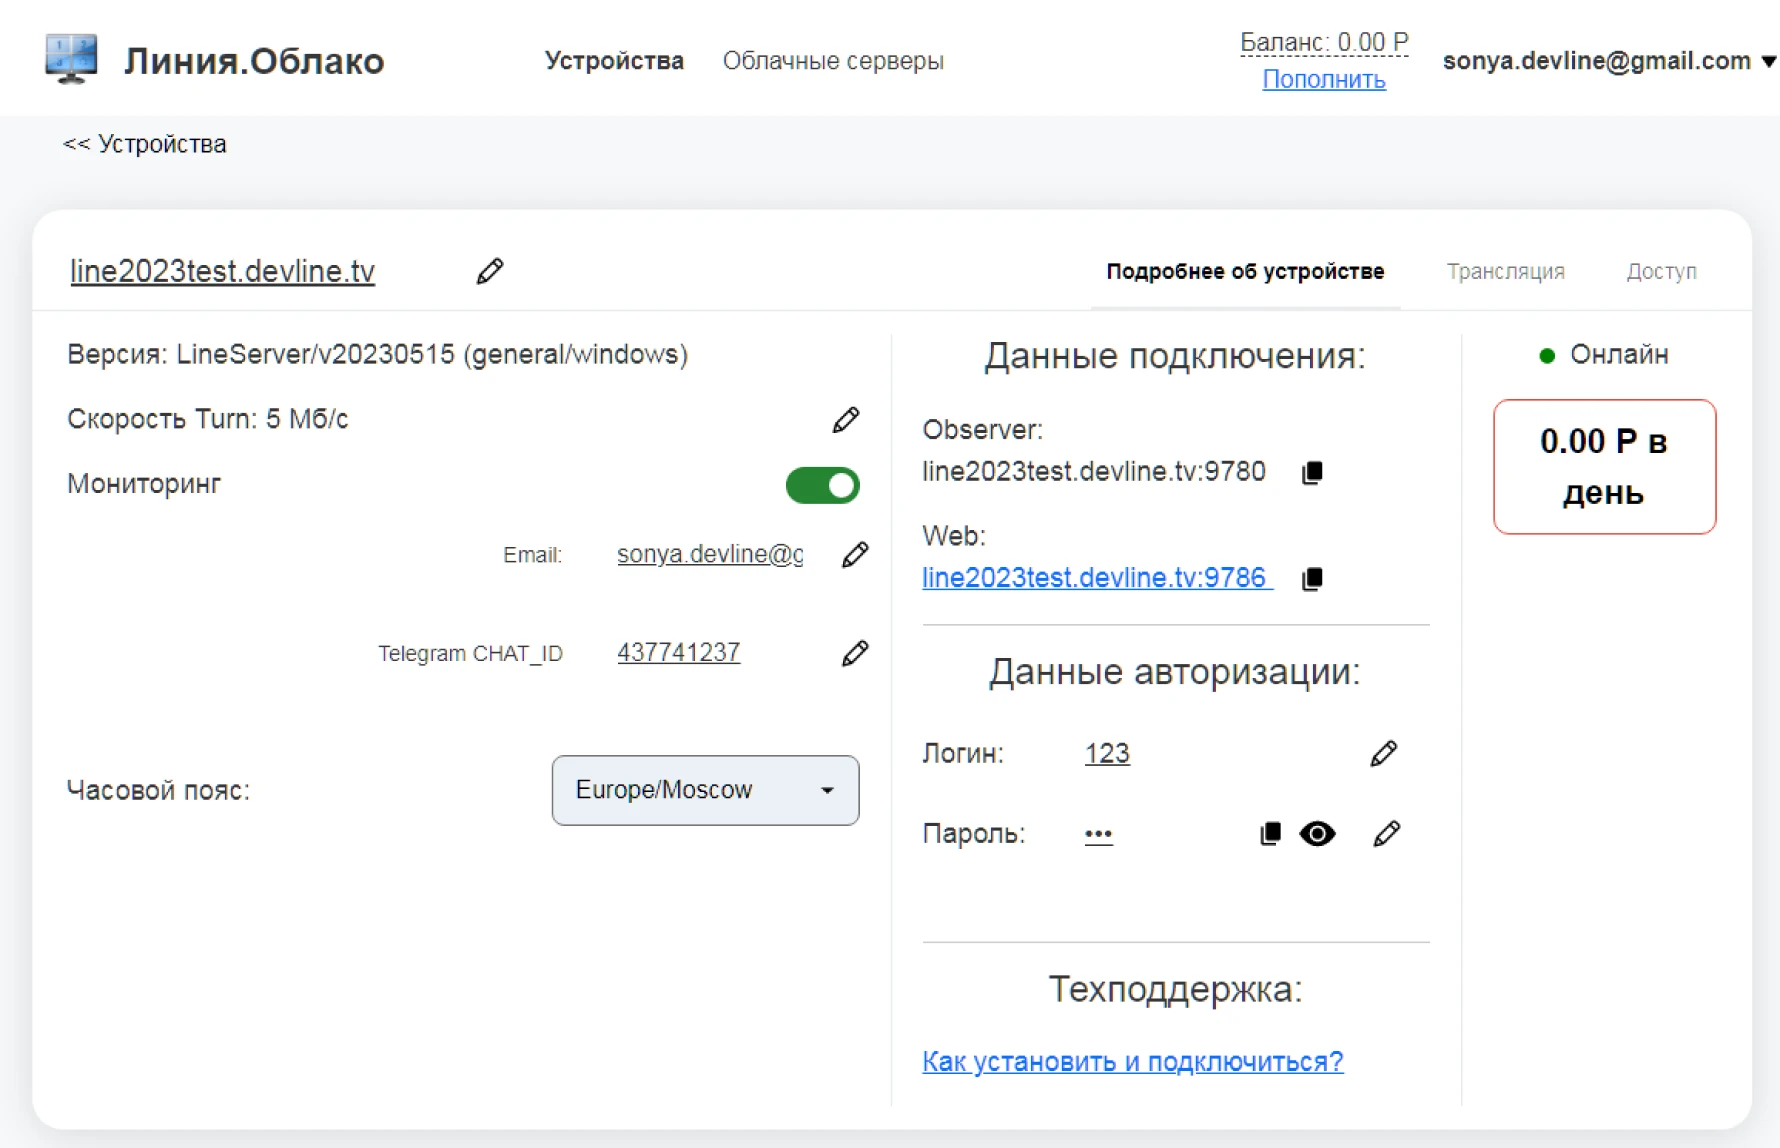This screenshot has height=1148, width=1780.
Task: Edit the monitoring Email address
Action: (855, 555)
